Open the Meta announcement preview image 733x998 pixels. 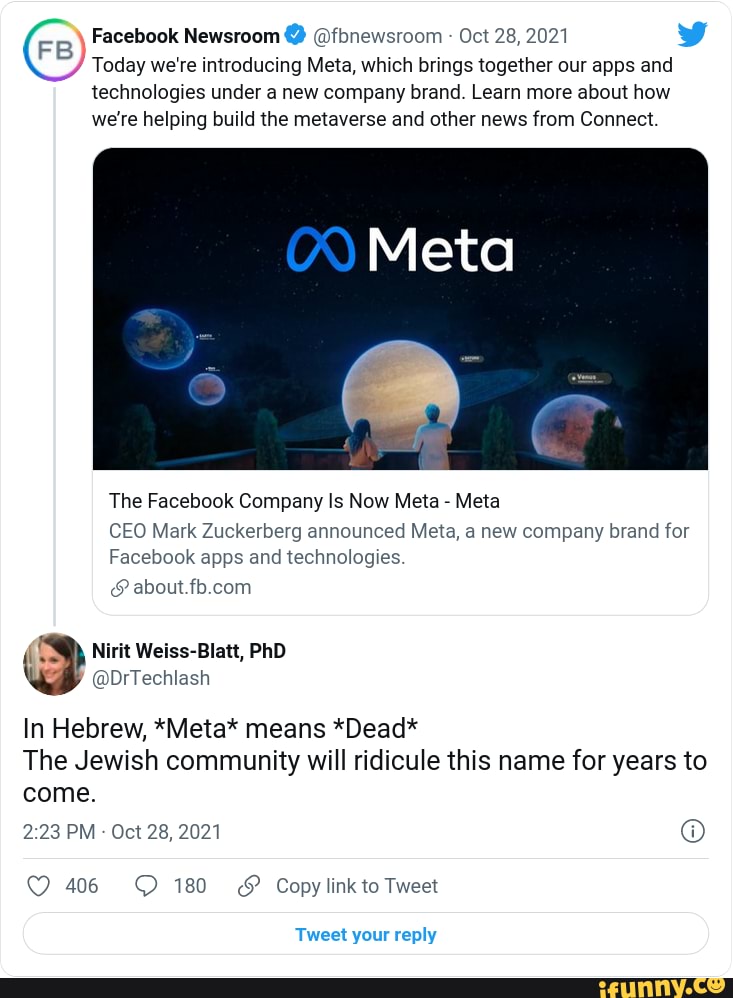pyautogui.click(x=400, y=308)
